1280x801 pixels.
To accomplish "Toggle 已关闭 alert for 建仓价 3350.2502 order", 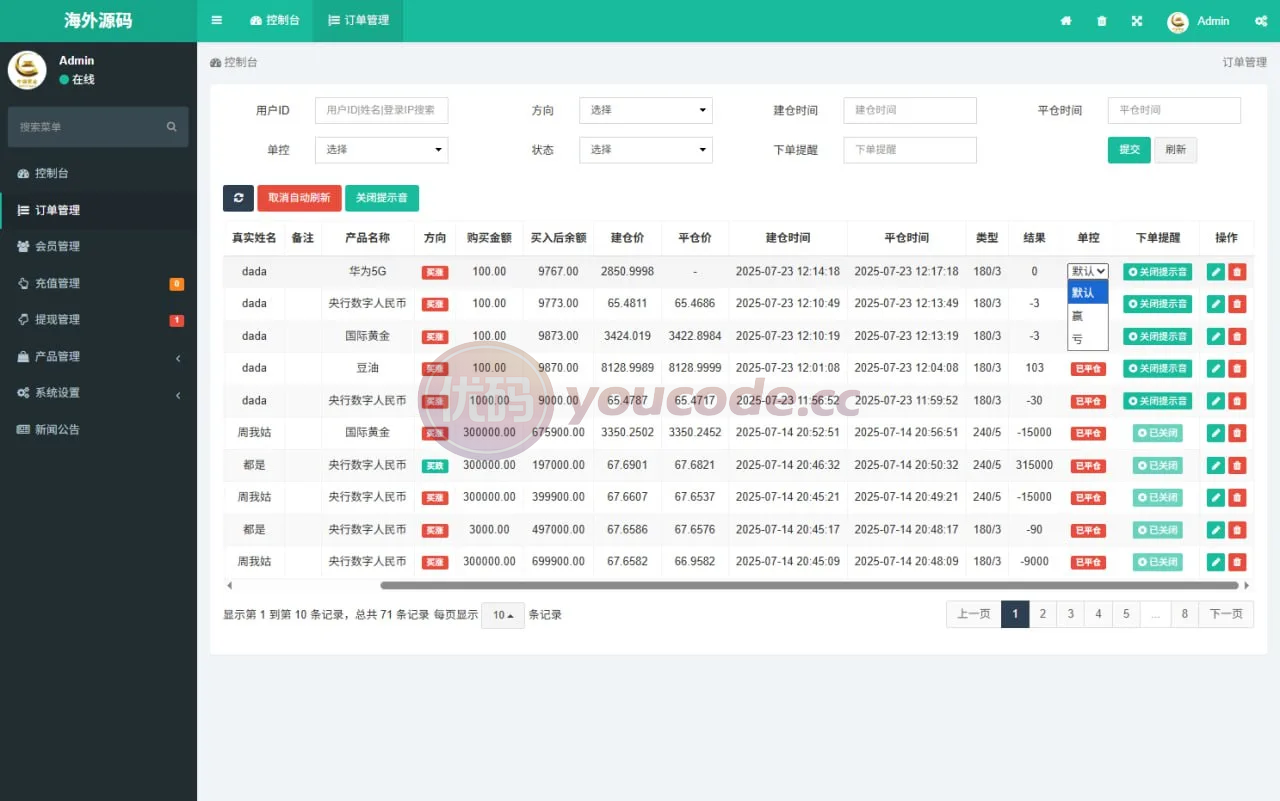I will pyautogui.click(x=1157, y=433).
